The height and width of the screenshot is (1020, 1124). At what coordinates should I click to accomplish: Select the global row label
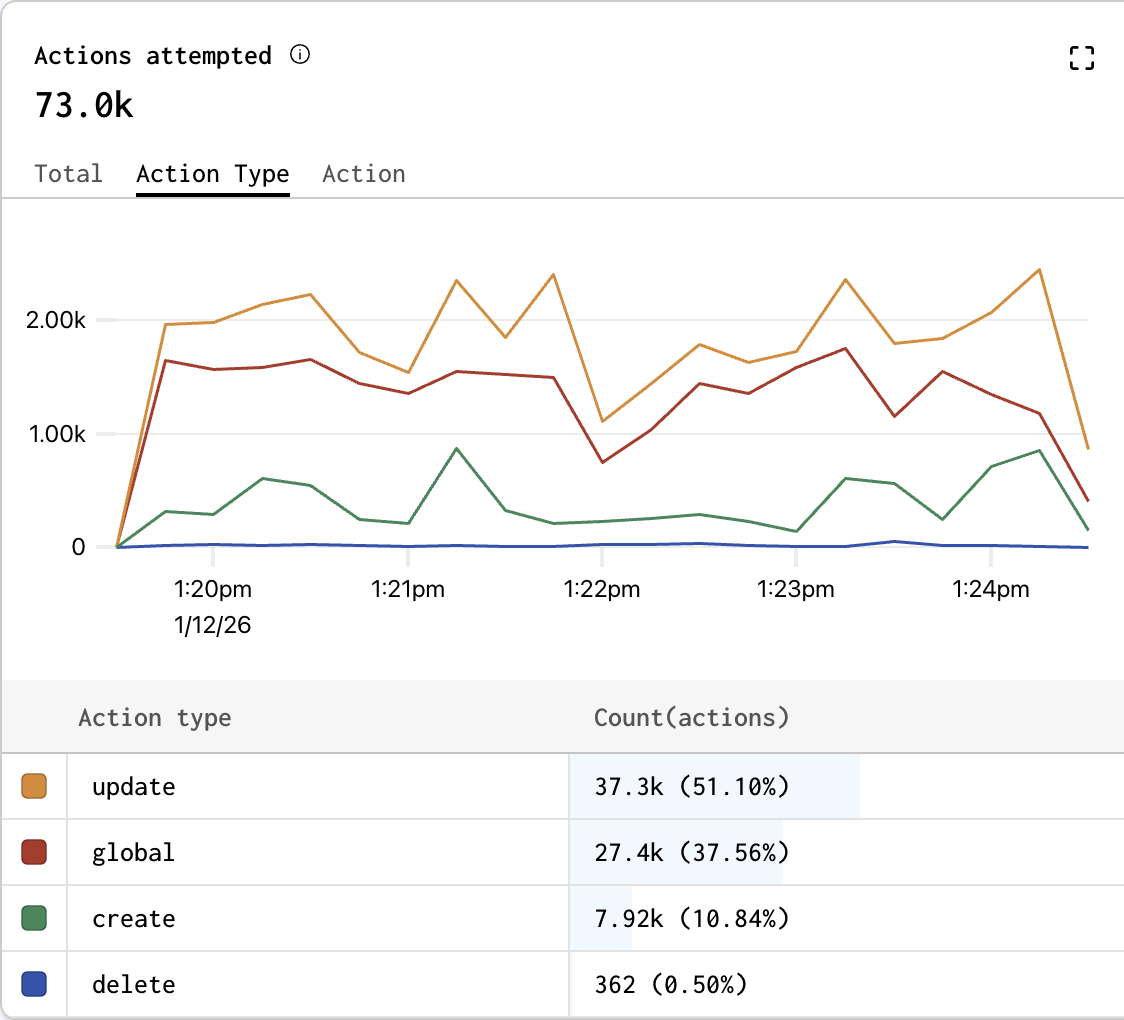point(133,852)
